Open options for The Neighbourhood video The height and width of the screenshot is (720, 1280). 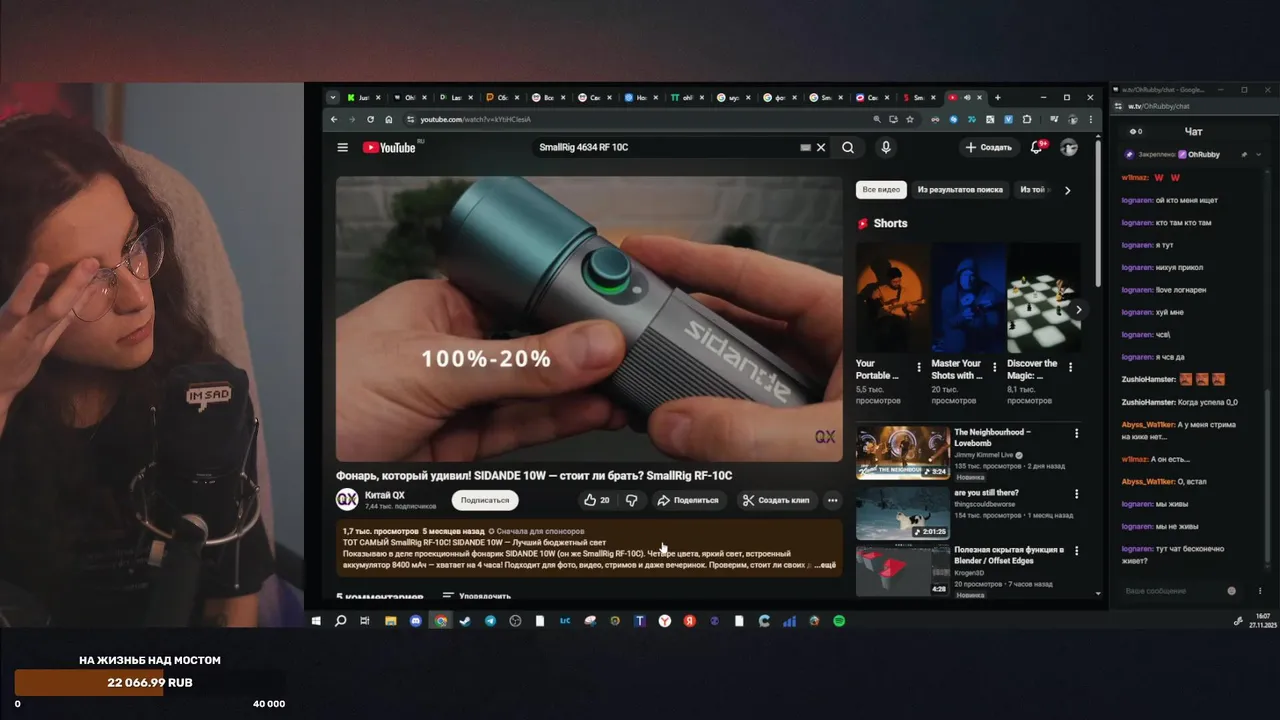coord(1077,433)
